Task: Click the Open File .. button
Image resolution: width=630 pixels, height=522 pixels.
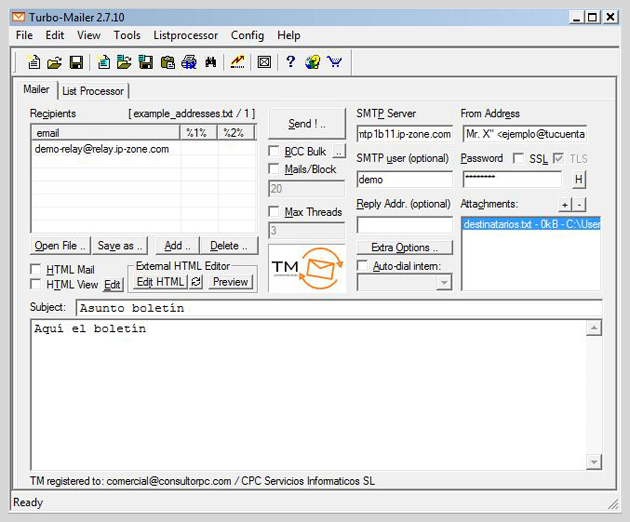Action: pyautogui.click(x=60, y=246)
